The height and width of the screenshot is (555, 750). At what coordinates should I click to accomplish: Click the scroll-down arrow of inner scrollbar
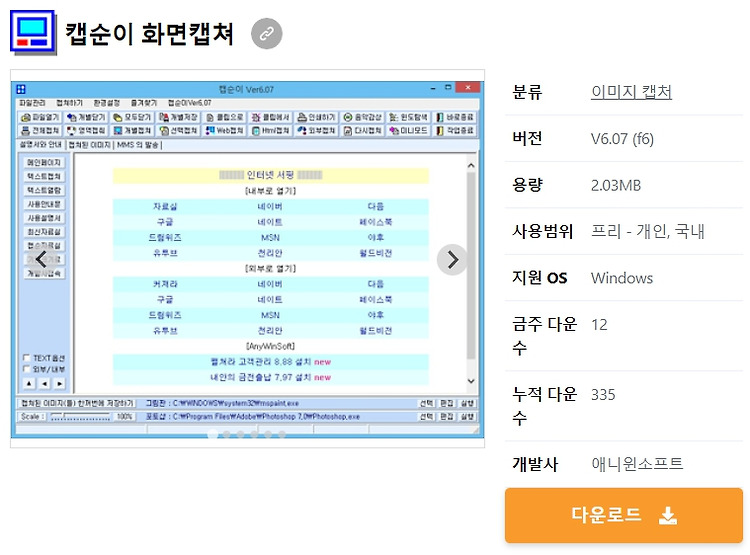coord(471,381)
